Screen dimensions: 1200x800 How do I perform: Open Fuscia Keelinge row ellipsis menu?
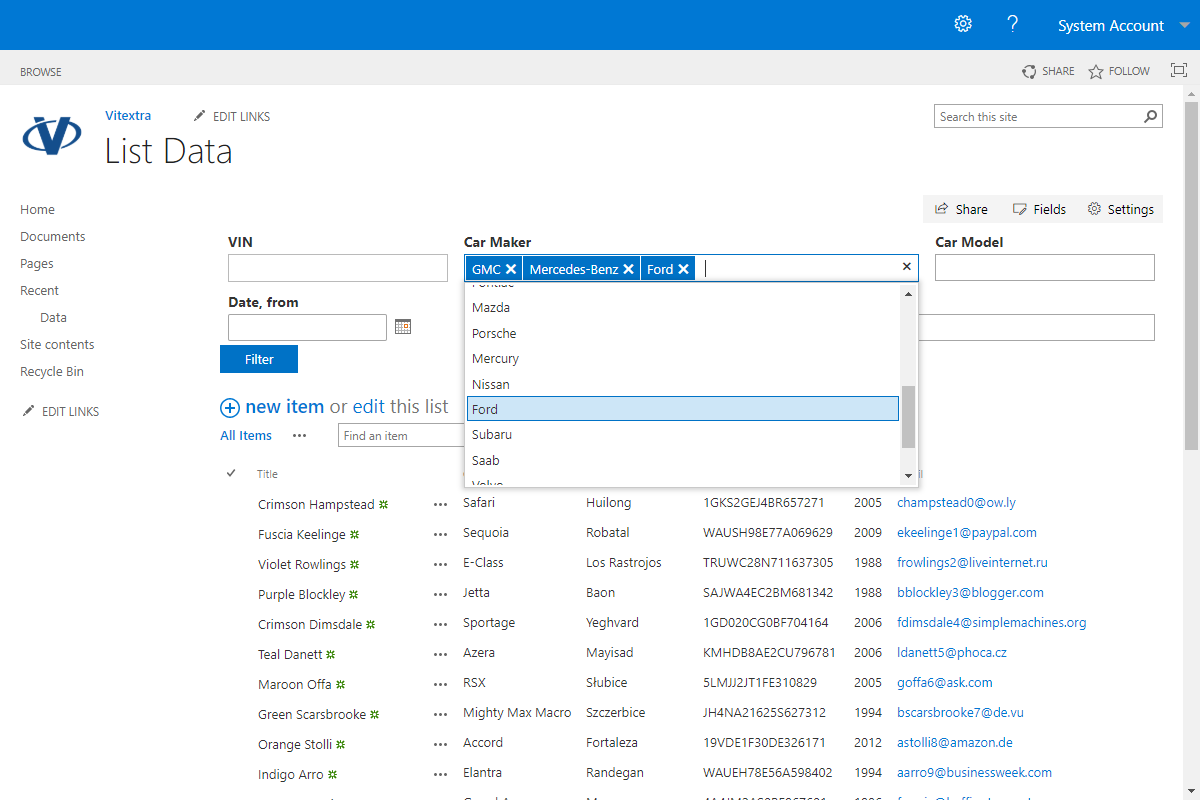coord(441,535)
